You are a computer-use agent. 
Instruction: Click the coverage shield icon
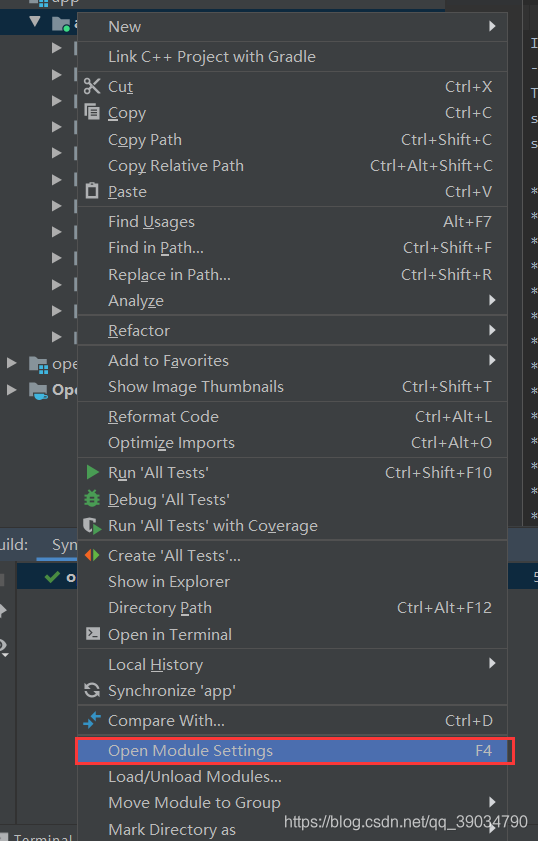click(x=92, y=526)
